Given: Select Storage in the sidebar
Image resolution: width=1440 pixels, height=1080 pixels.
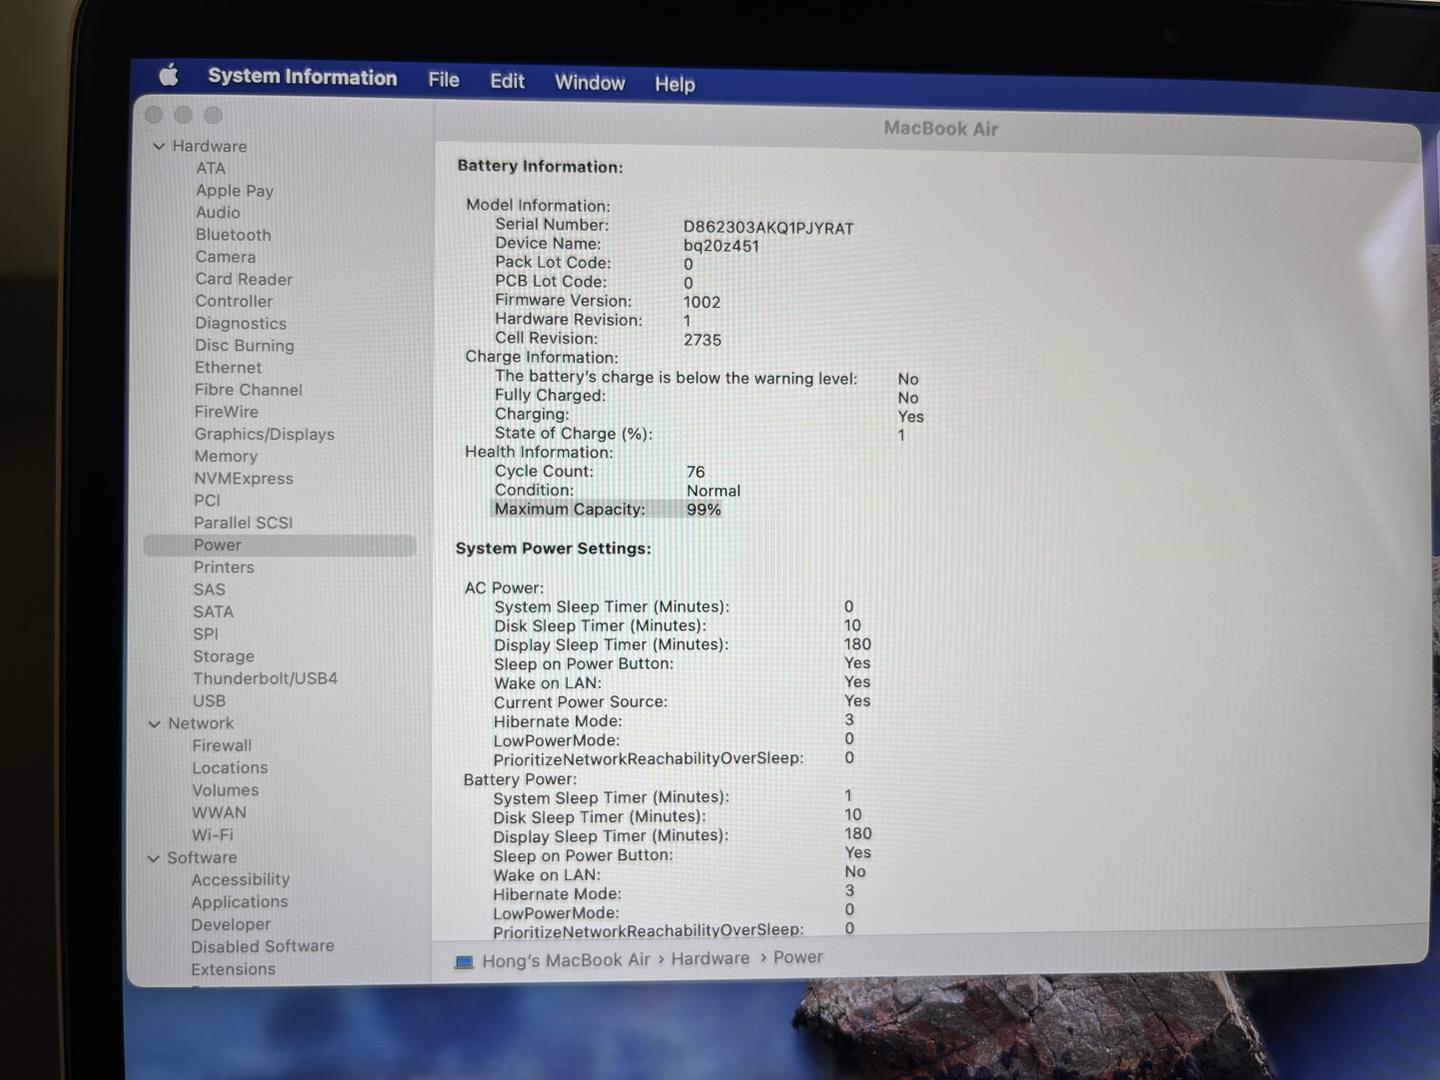Looking at the screenshot, I should click(223, 657).
